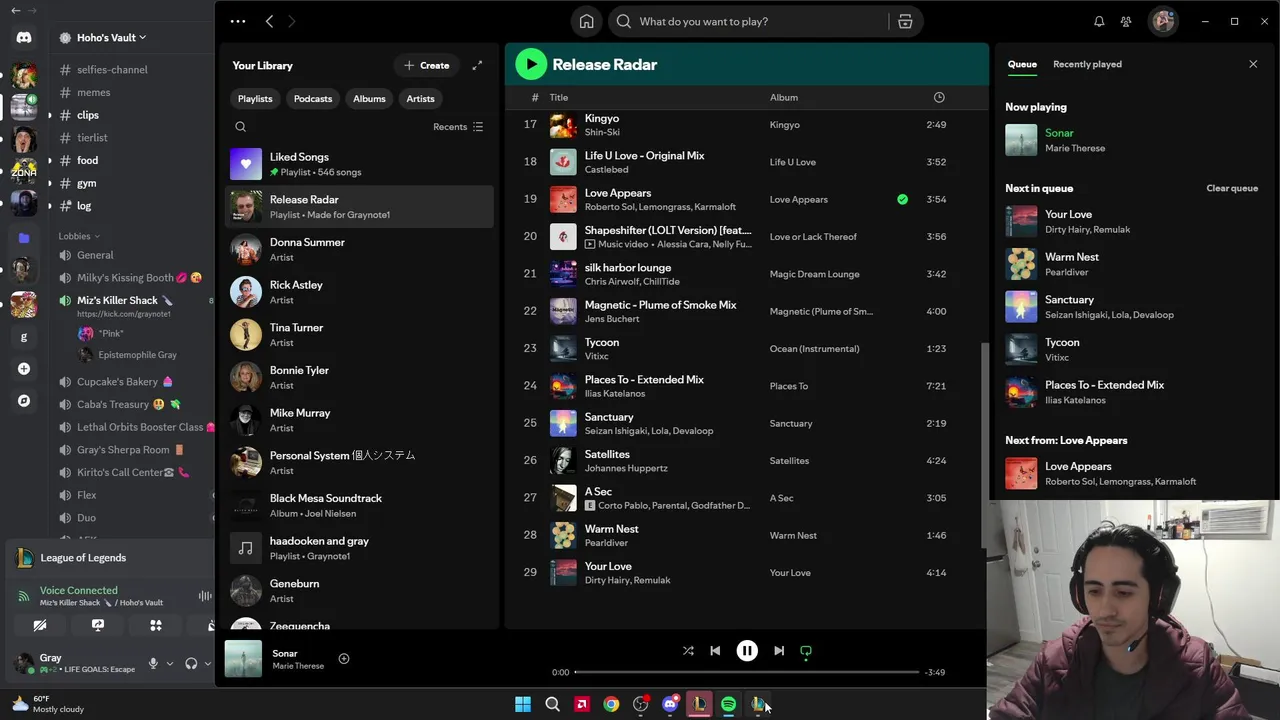
Task: Open Hoho's Vault server dropdown in Discord
Action: click(x=110, y=38)
